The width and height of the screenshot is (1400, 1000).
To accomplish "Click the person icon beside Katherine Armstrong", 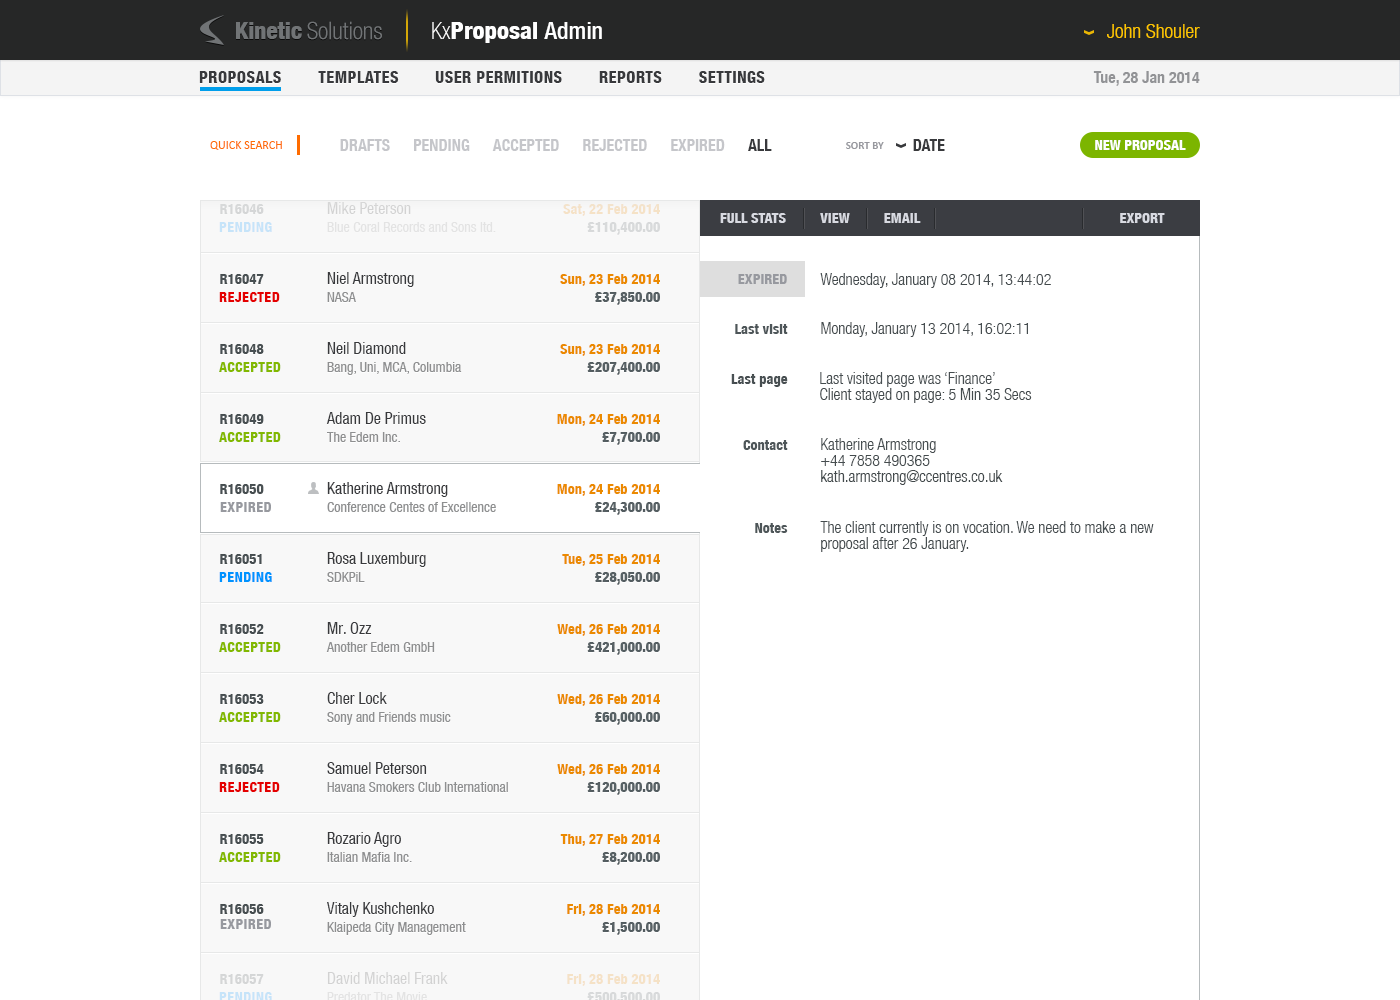I will click(313, 488).
